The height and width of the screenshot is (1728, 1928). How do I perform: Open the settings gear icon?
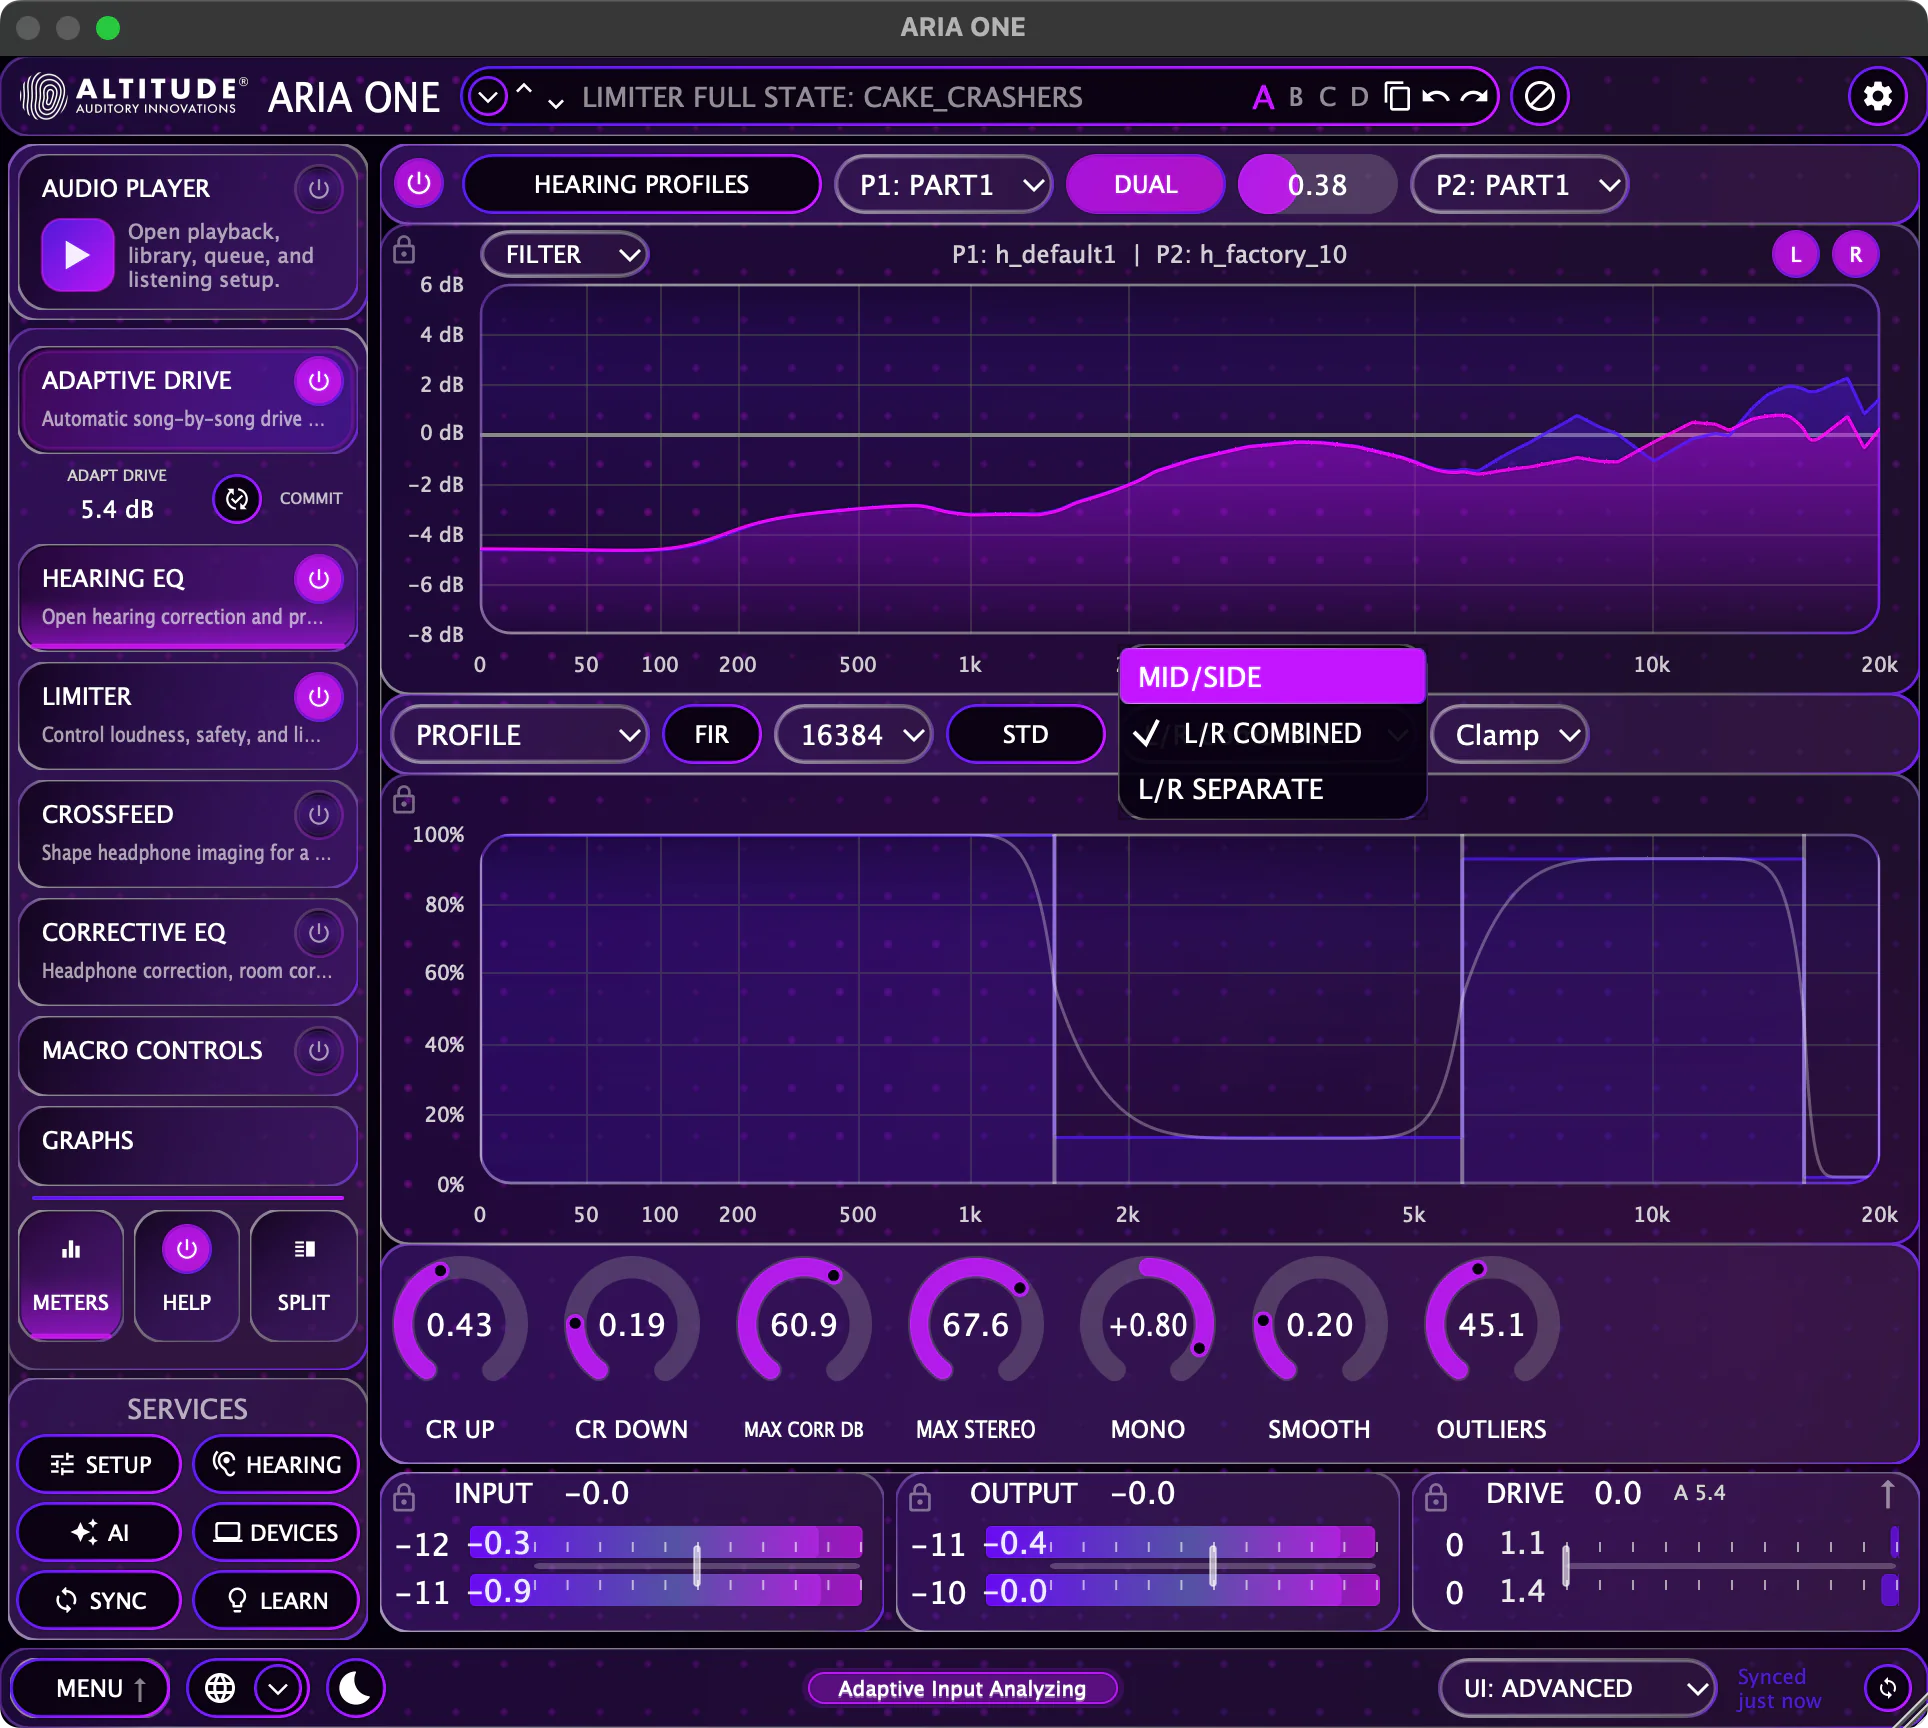click(1877, 97)
